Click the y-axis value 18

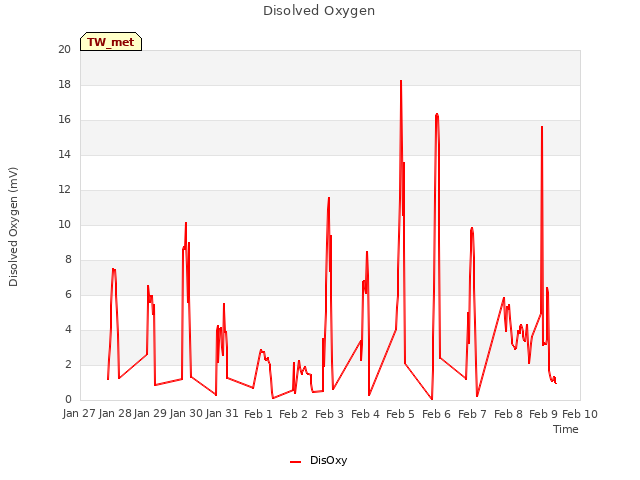64,85
